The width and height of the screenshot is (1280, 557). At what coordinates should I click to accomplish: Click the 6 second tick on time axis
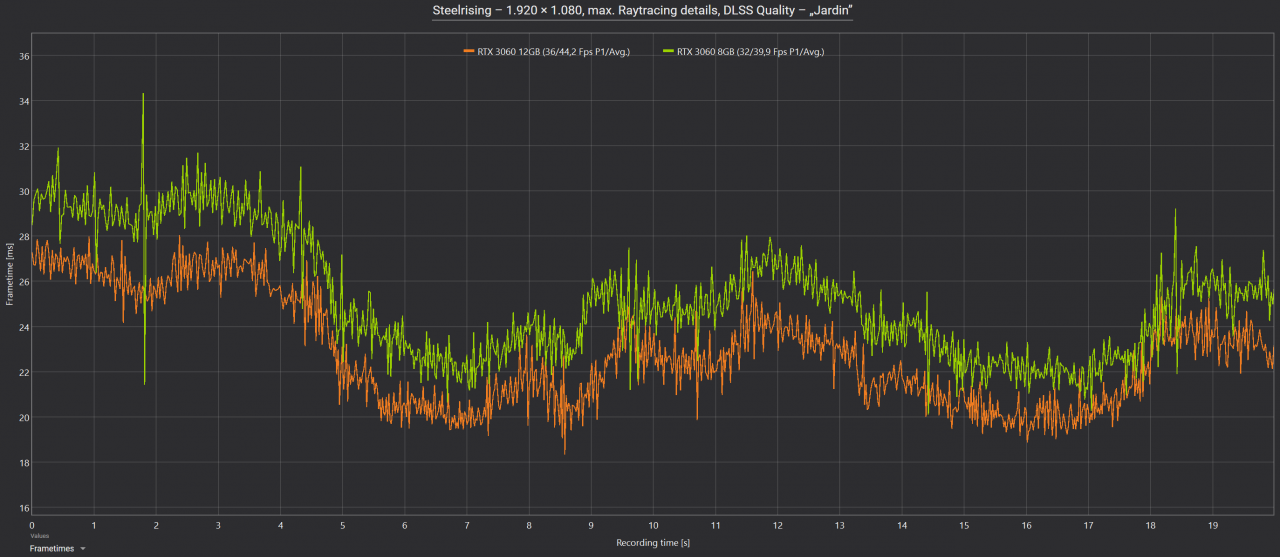pos(405,524)
